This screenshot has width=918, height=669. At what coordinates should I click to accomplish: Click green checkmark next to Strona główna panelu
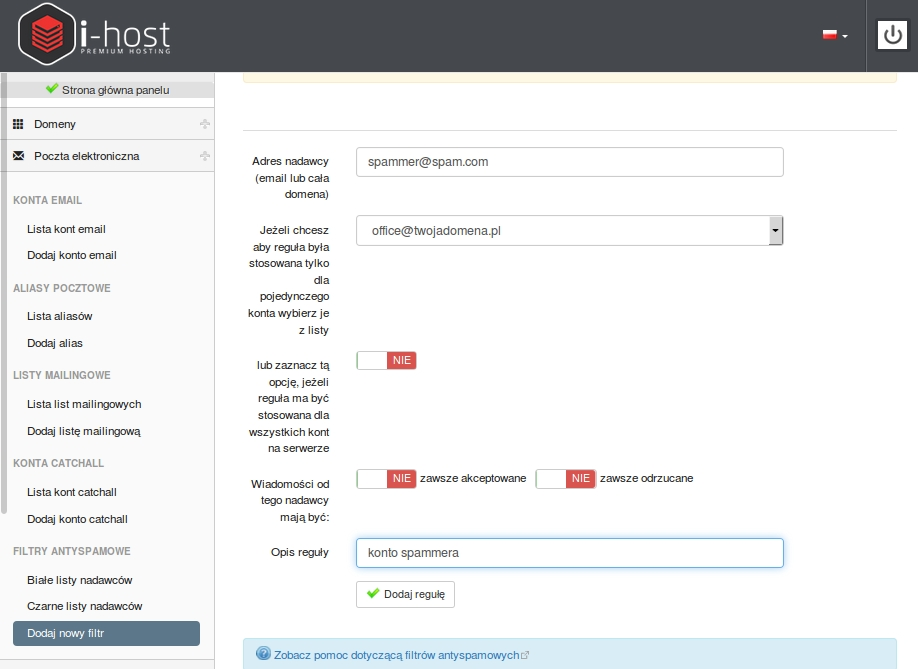coord(52,88)
